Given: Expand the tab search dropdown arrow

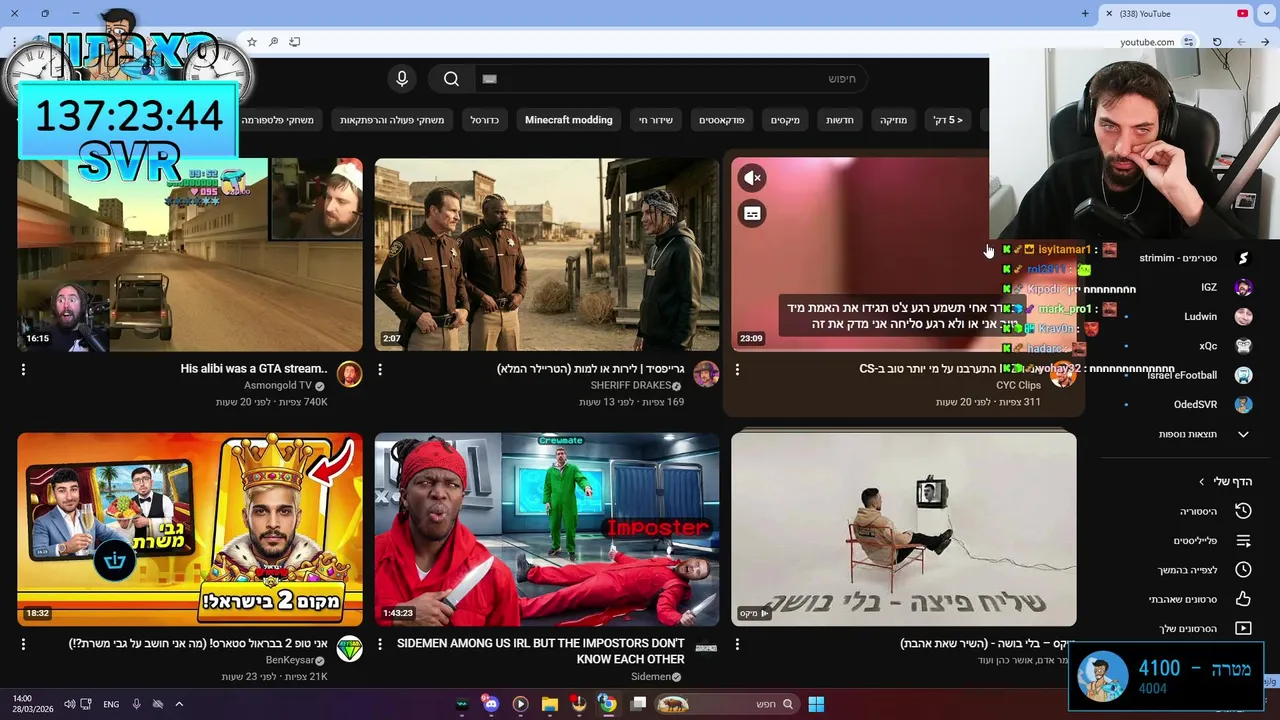Looking at the screenshot, I should tap(1266, 13).
